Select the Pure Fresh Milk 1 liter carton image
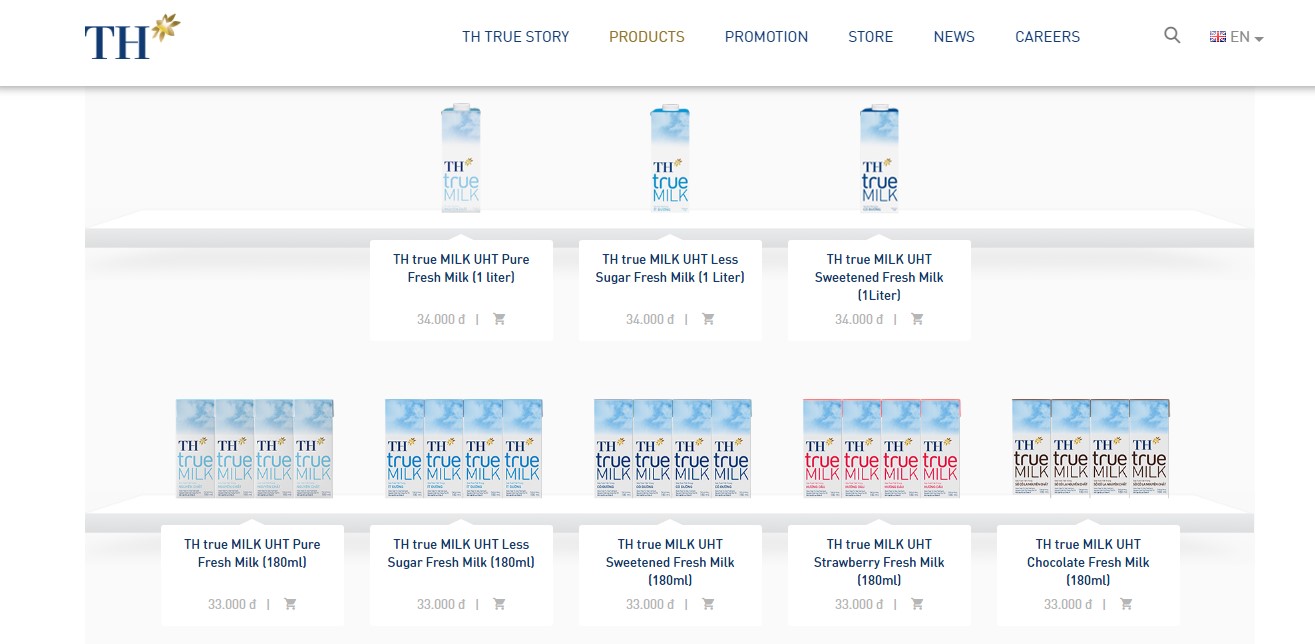 (x=461, y=158)
